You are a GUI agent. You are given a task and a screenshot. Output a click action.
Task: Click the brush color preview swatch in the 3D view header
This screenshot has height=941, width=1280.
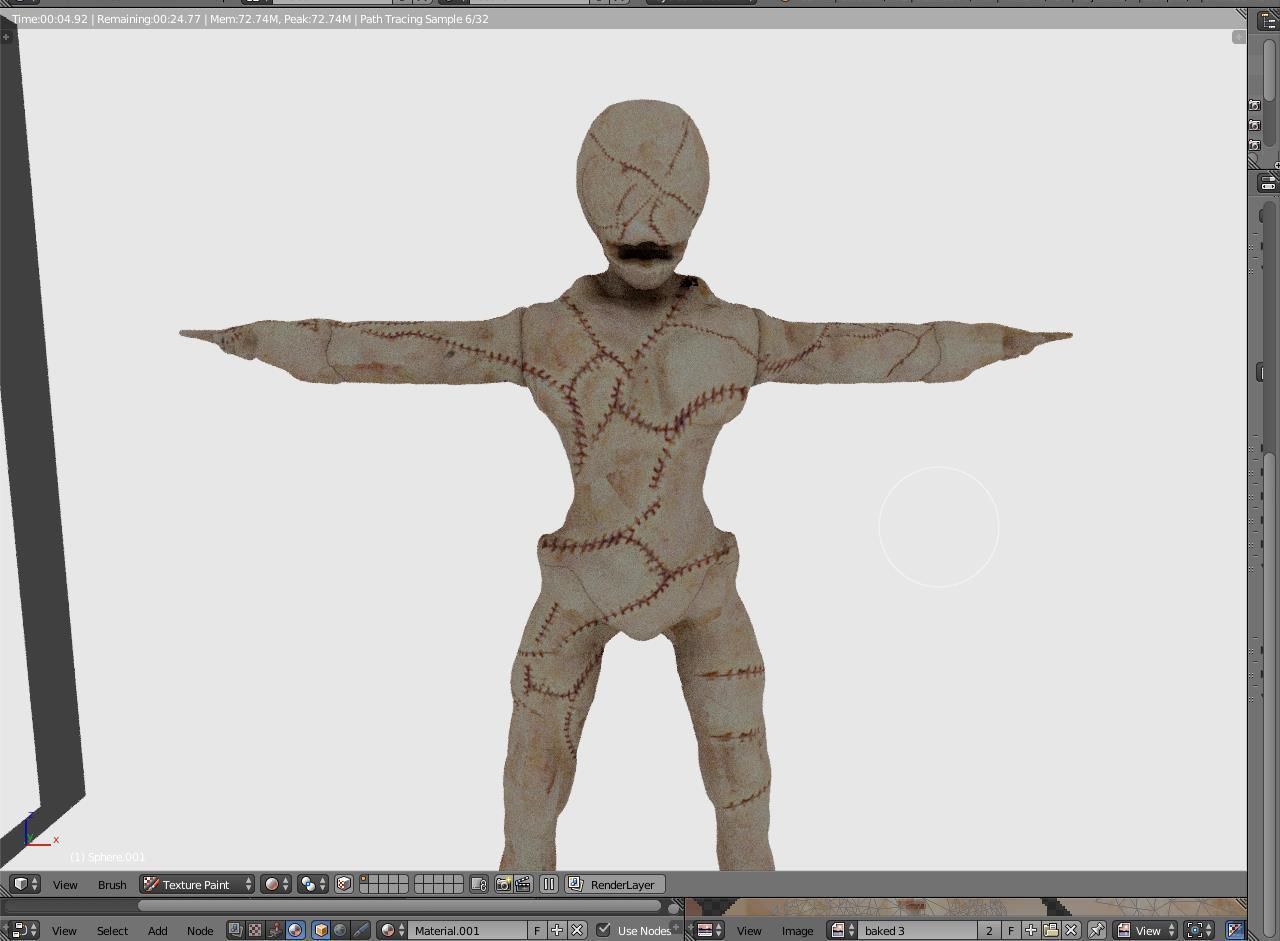270,884
